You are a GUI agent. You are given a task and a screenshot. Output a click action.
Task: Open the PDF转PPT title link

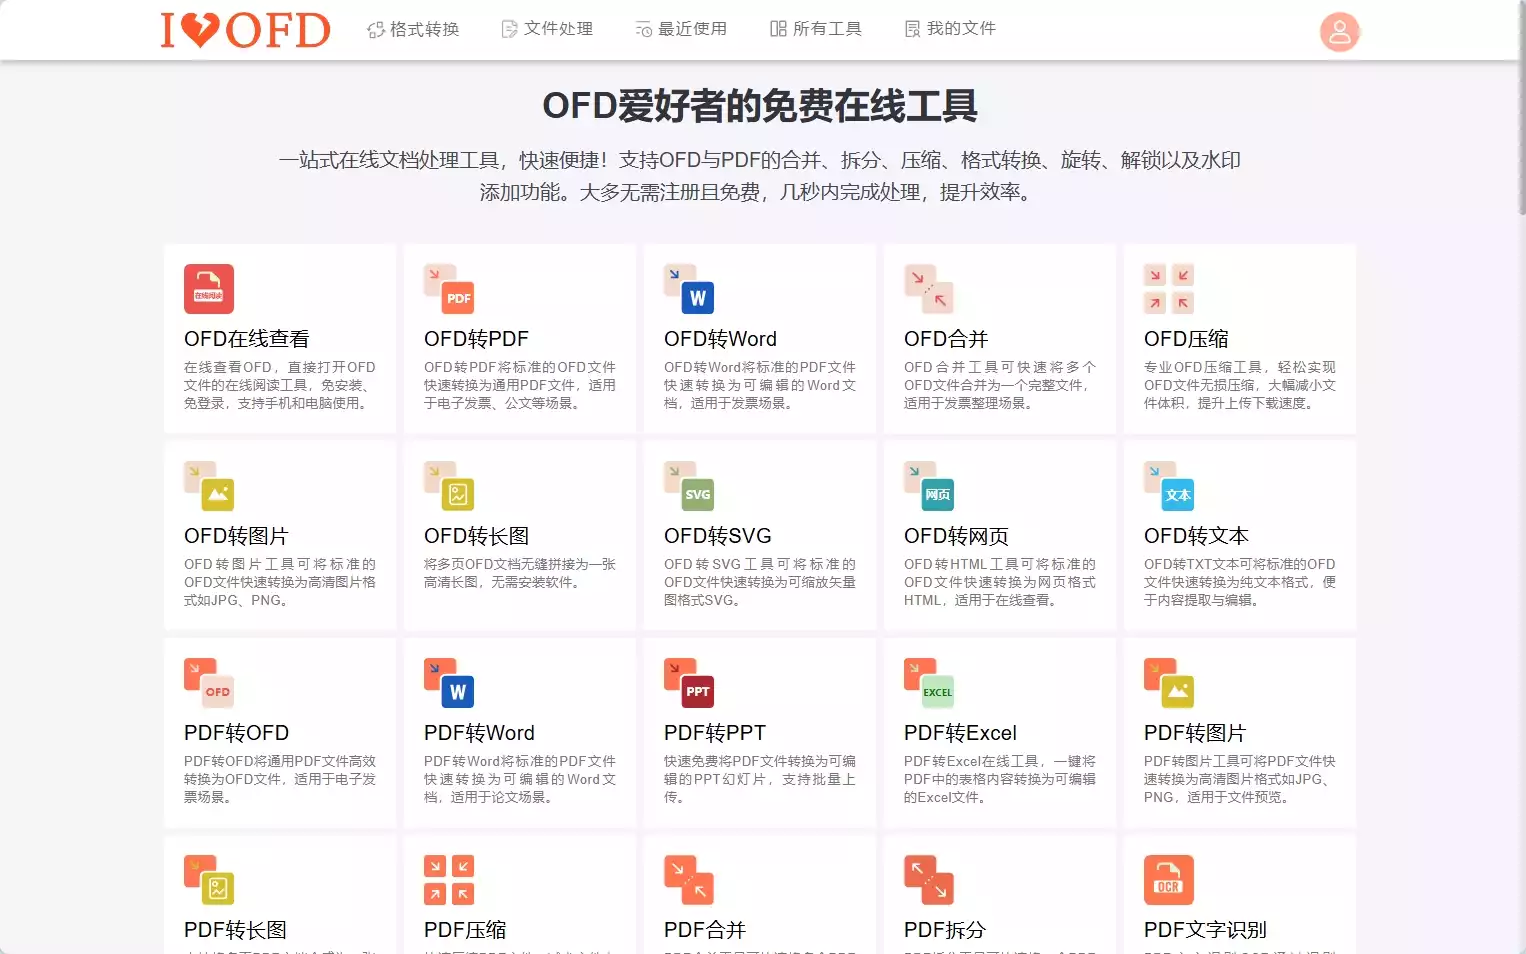715,733
